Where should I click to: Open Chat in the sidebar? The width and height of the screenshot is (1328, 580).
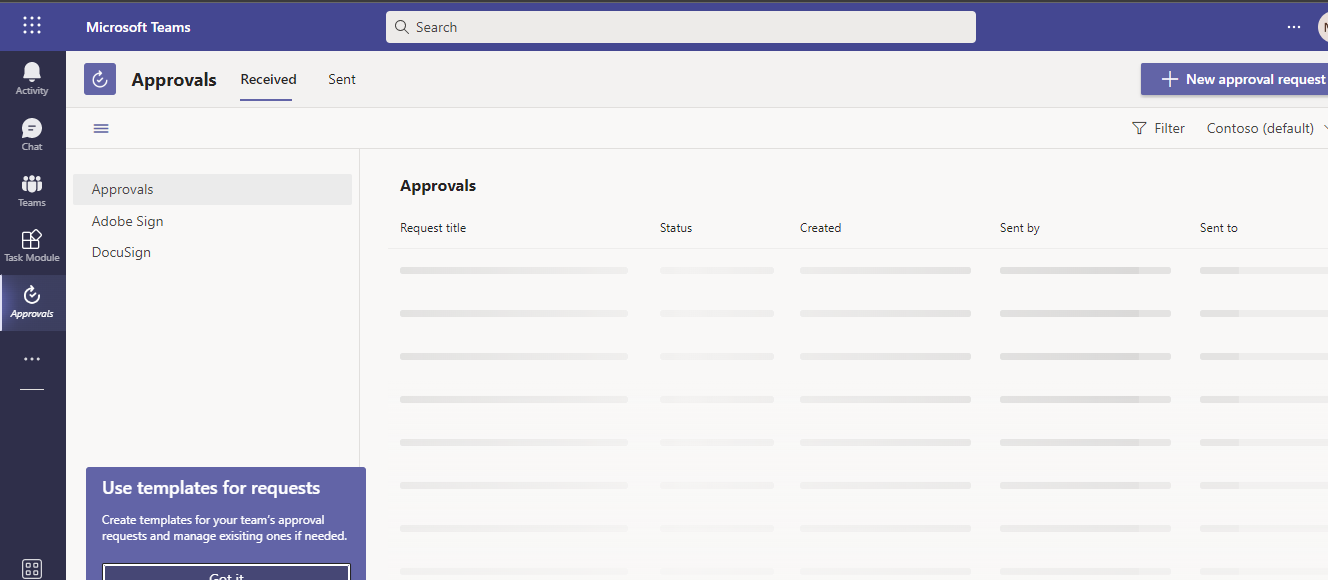[32, 134]
